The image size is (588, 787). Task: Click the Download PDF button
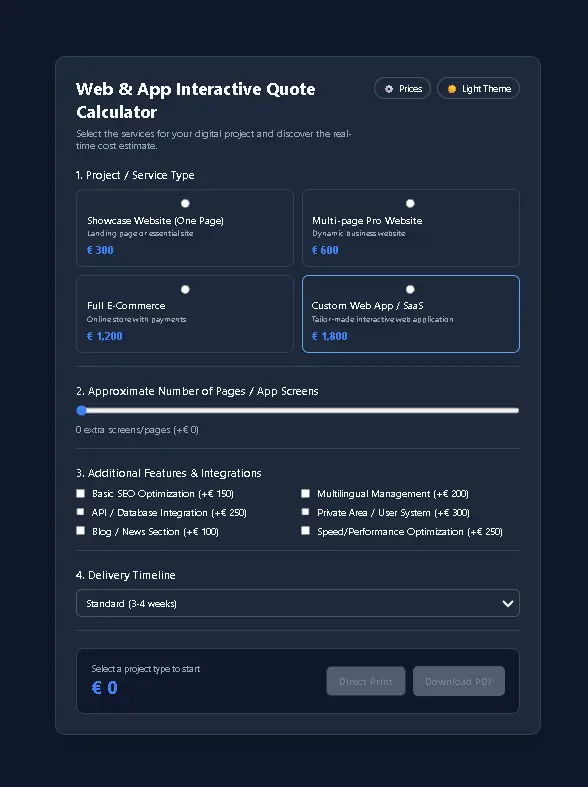(x=459, y=681)
